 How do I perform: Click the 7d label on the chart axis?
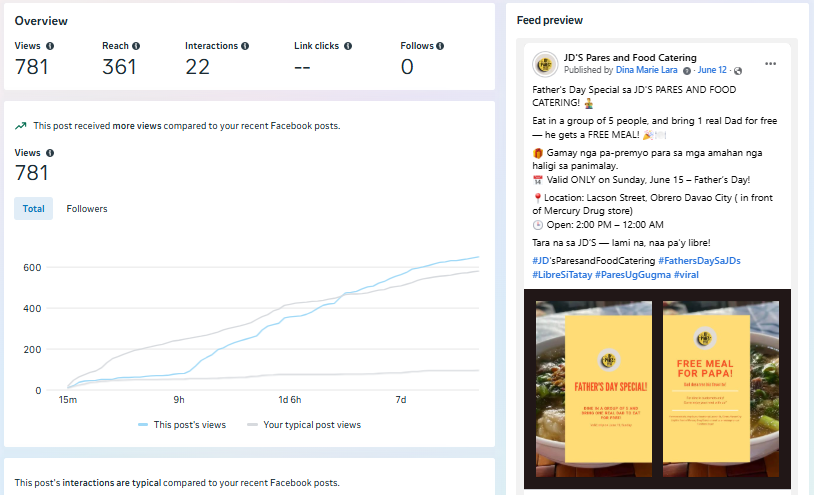[401, 400]
